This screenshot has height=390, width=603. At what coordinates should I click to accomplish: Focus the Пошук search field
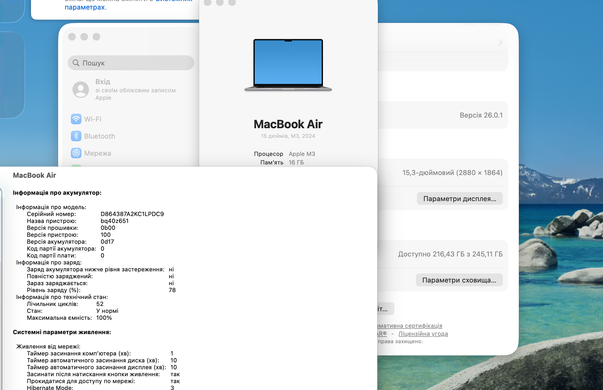pos(131,63)
